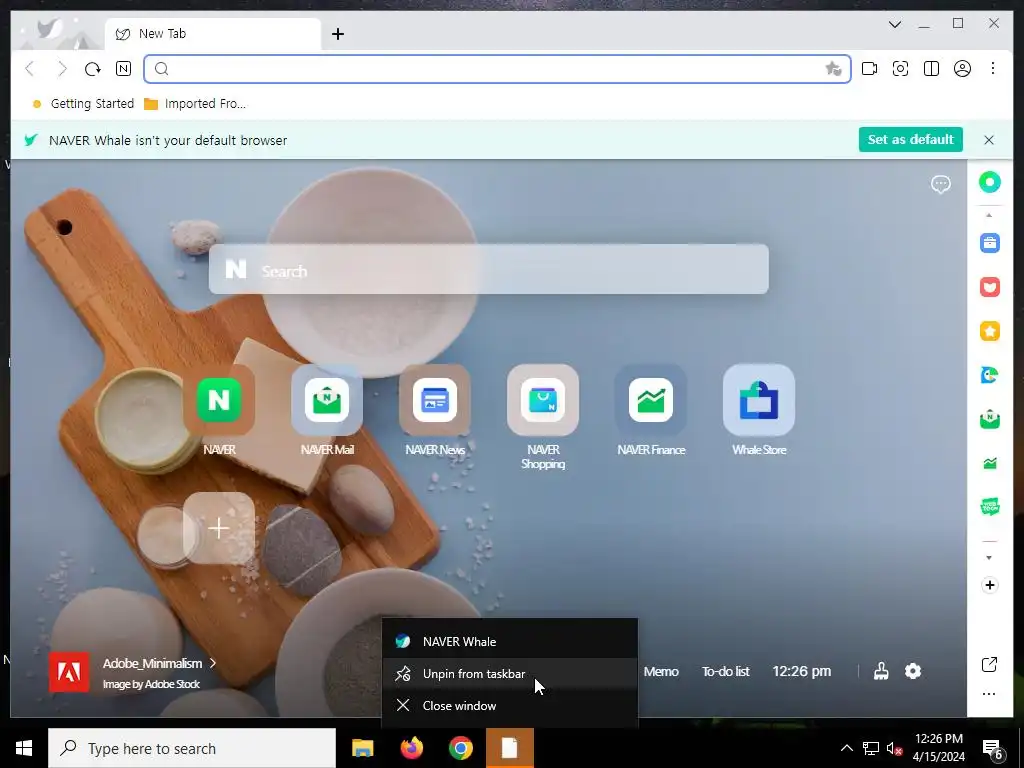Open the Webtoon sidebar icon
The width and height of the screenshot is (1024, 768).
pos(989,507)
